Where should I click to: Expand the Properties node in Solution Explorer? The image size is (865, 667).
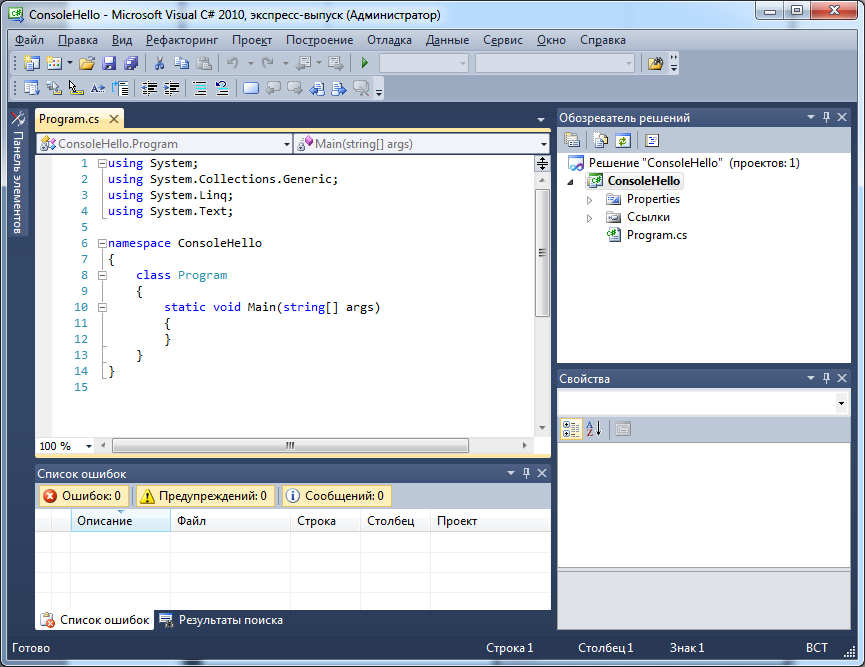coord(590,200)
